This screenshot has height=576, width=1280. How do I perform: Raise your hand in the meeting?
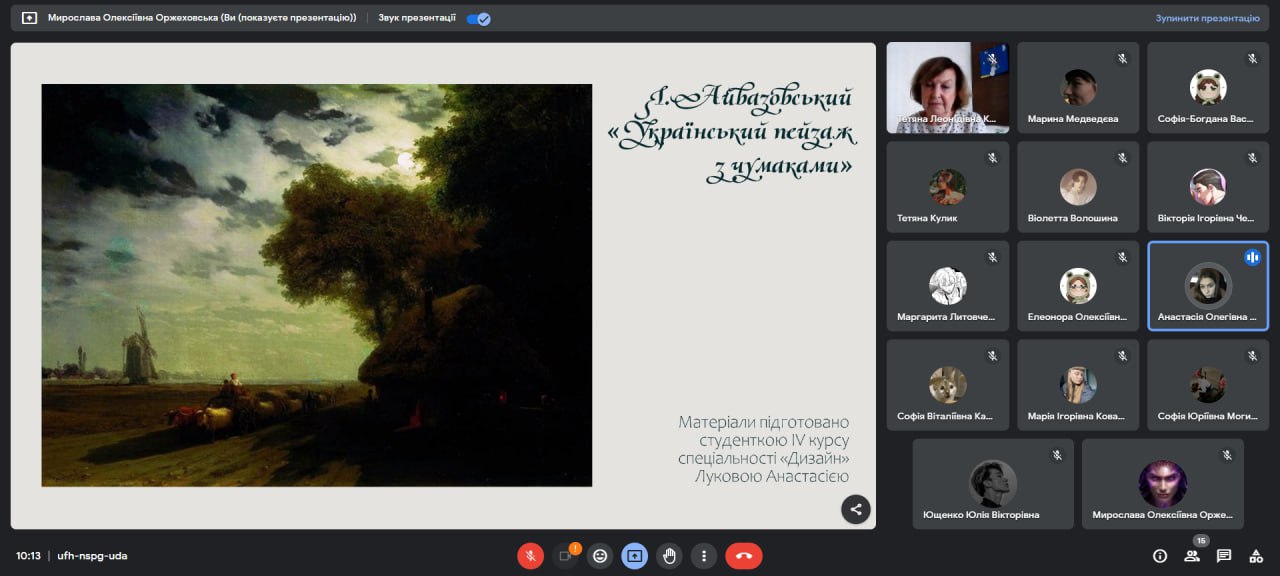[x=669, y=556]
